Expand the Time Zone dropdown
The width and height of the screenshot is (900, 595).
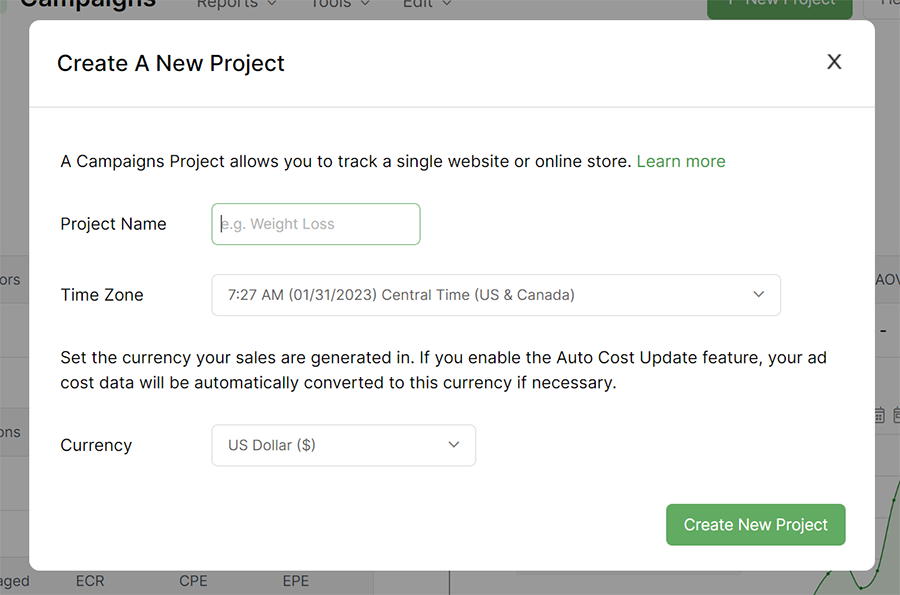(x=495, y=295)
